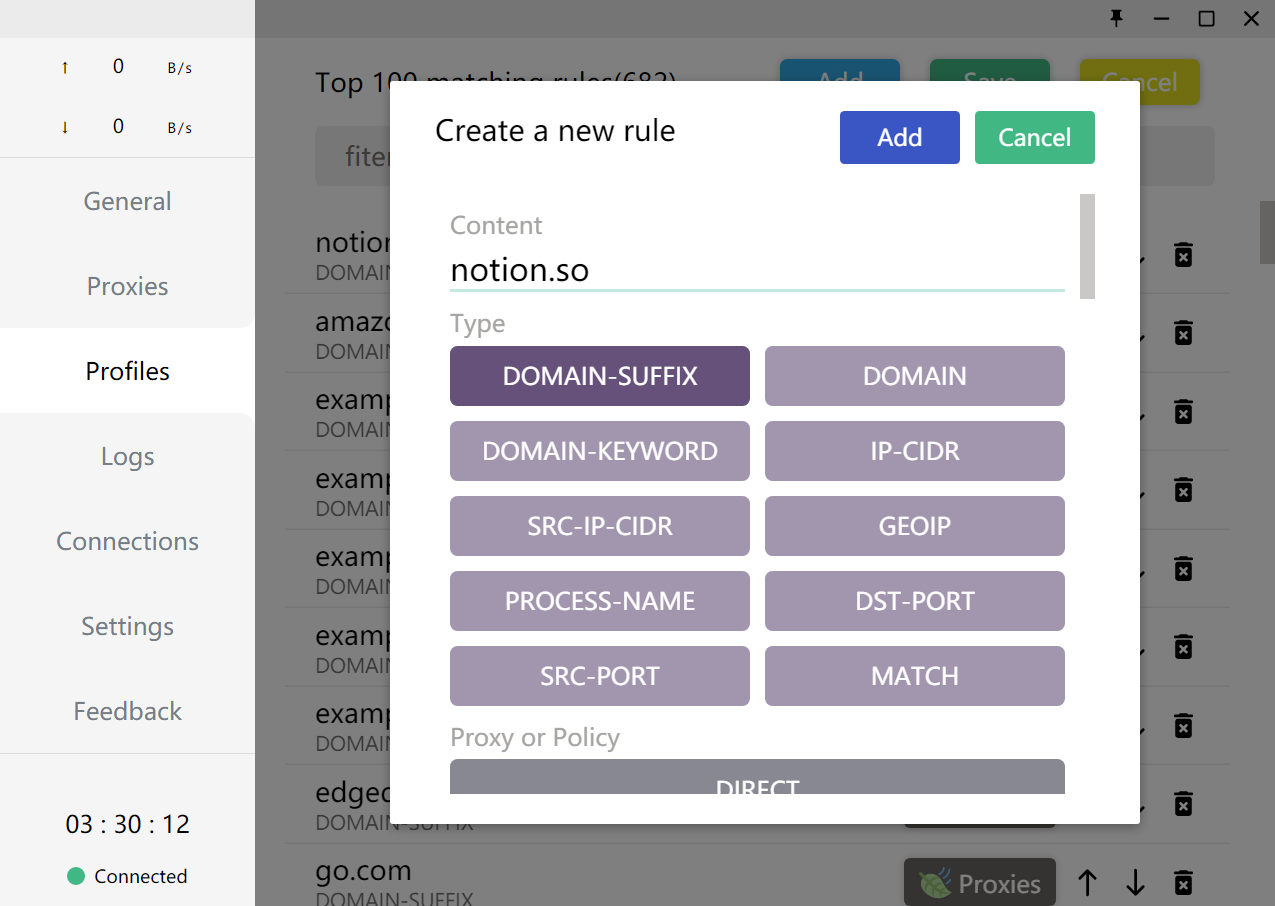Screen dimensions: 1275x906
Task: Delete the amazon rule via its trash icon
Action: [1183, 332]
